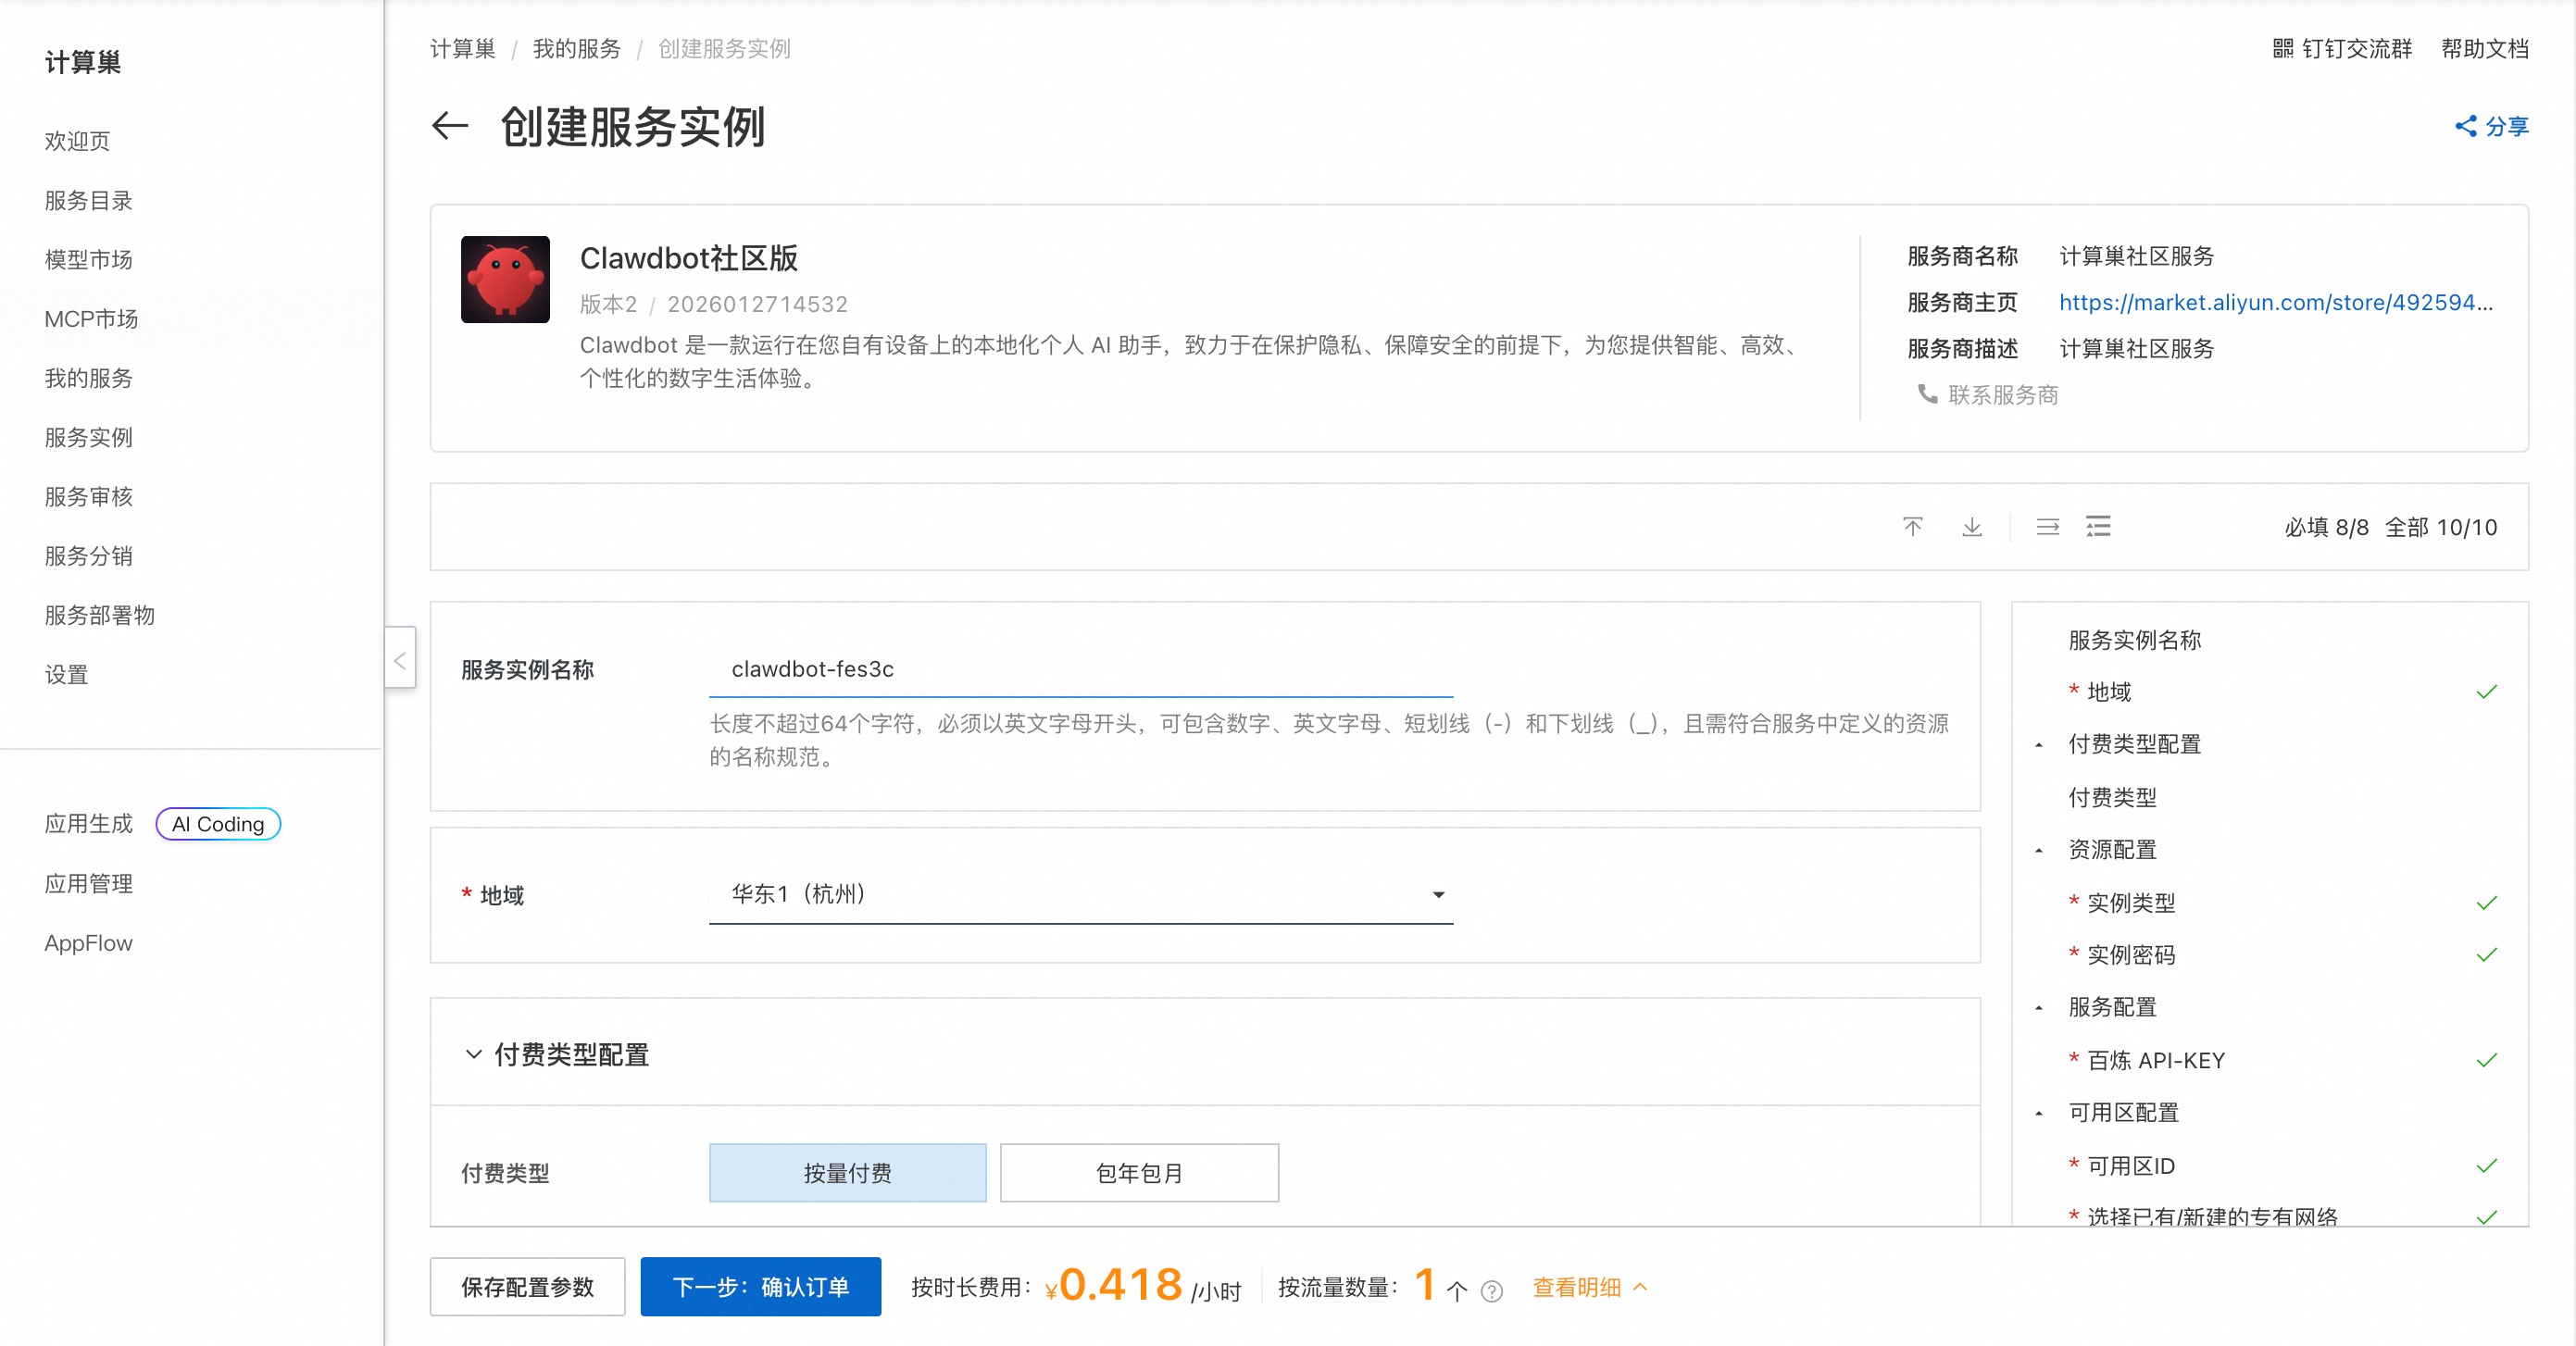2576x1346 pixels.
Task: Collapse the 付费类型配置 section
Action: point(475,1055)
